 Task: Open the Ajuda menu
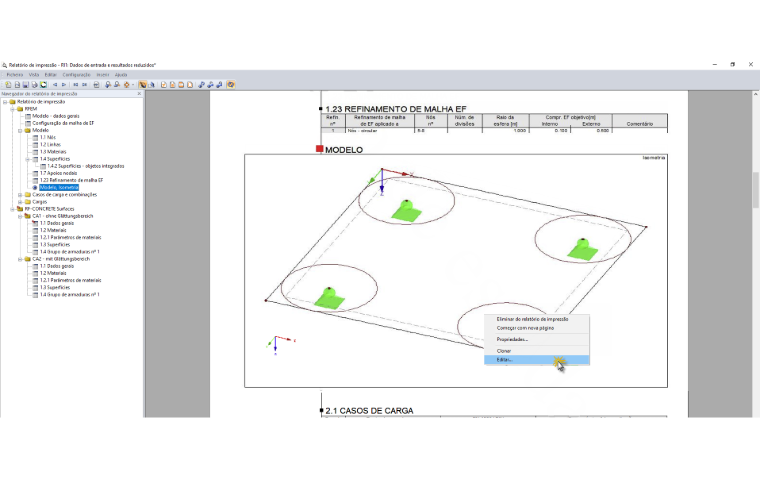[x=121, y=75]
